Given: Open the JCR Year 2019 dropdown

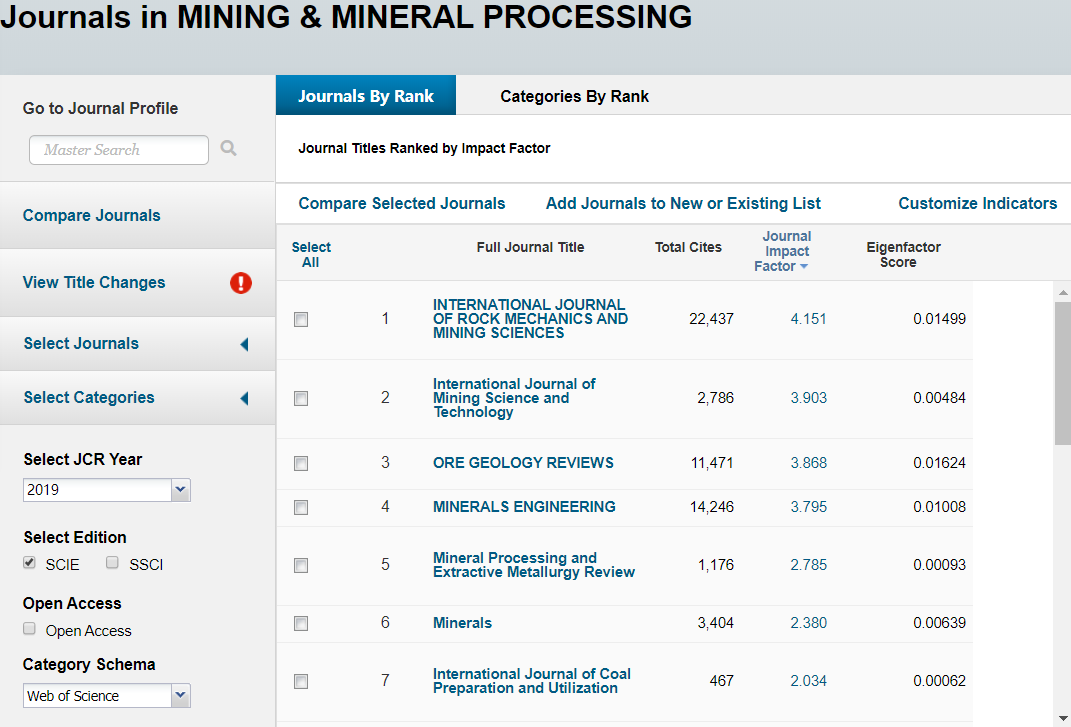Looking at the screenshot, I should point(180,490).
